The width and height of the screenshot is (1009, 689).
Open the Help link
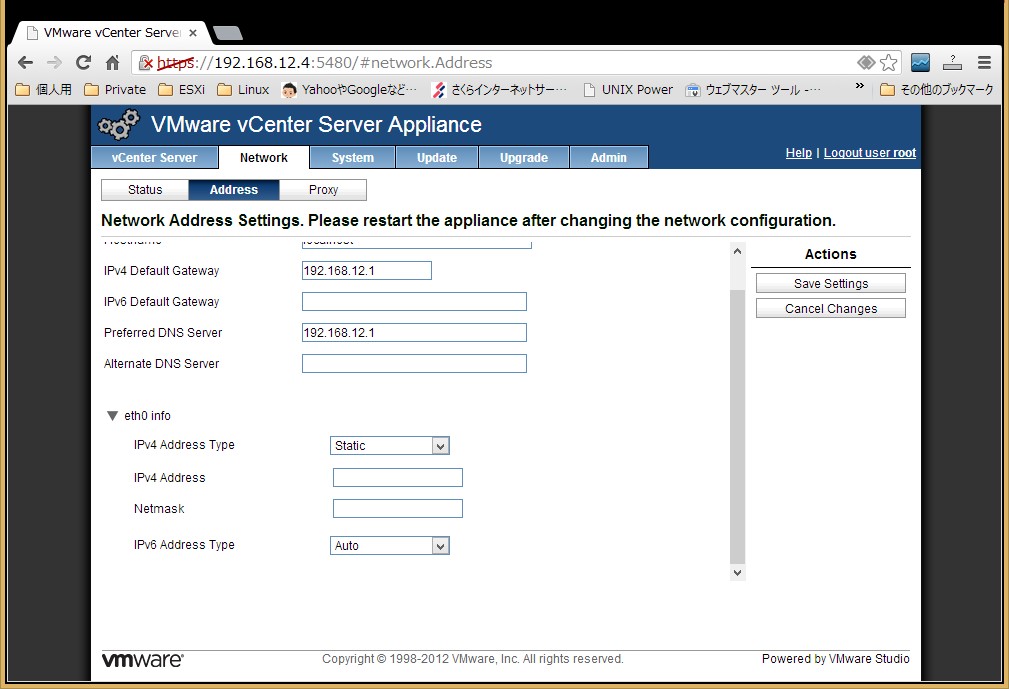tap(799, 153)
